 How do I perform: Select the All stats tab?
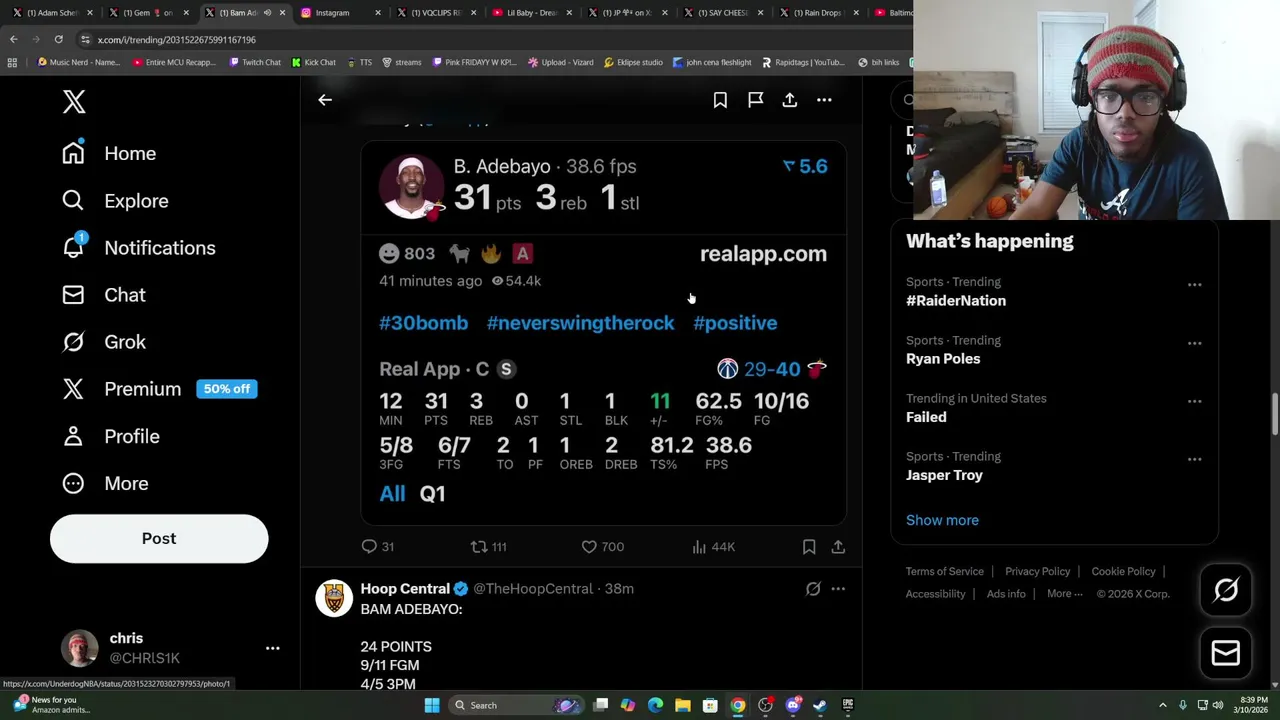[x=392, y=493]
